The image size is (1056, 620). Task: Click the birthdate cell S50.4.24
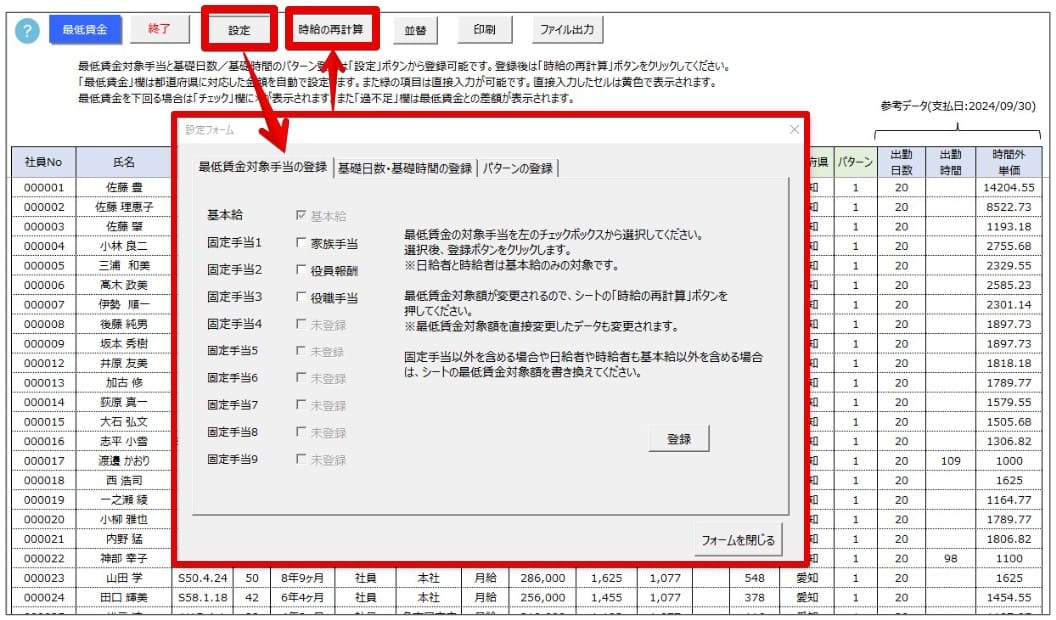point(203,578)
